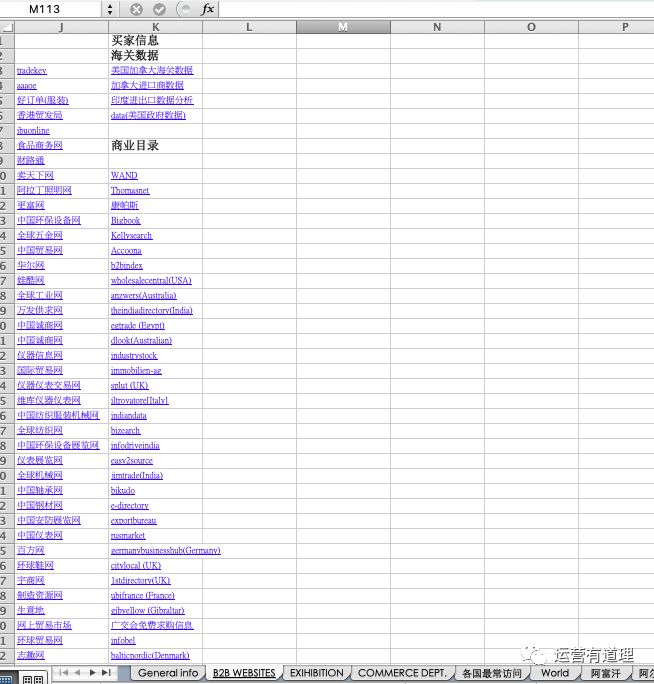Image resolution: width=654 pixels, height=684 pixels.
Task: Open the 印度进出口数据分析 link
Action: tap(152, 100)
